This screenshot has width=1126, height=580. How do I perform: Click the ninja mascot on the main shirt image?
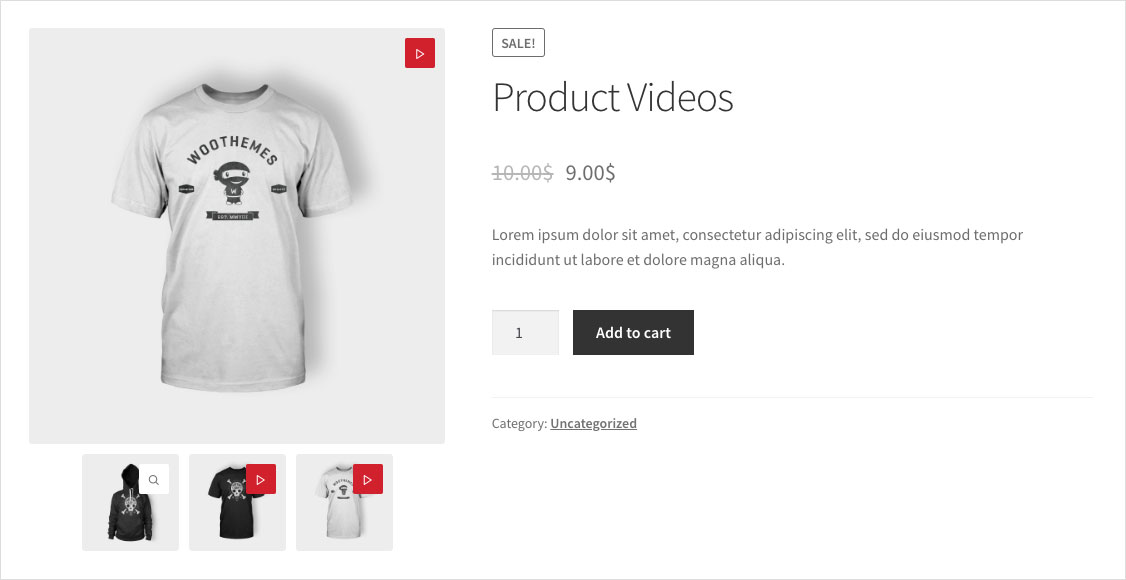pos(234,183)
